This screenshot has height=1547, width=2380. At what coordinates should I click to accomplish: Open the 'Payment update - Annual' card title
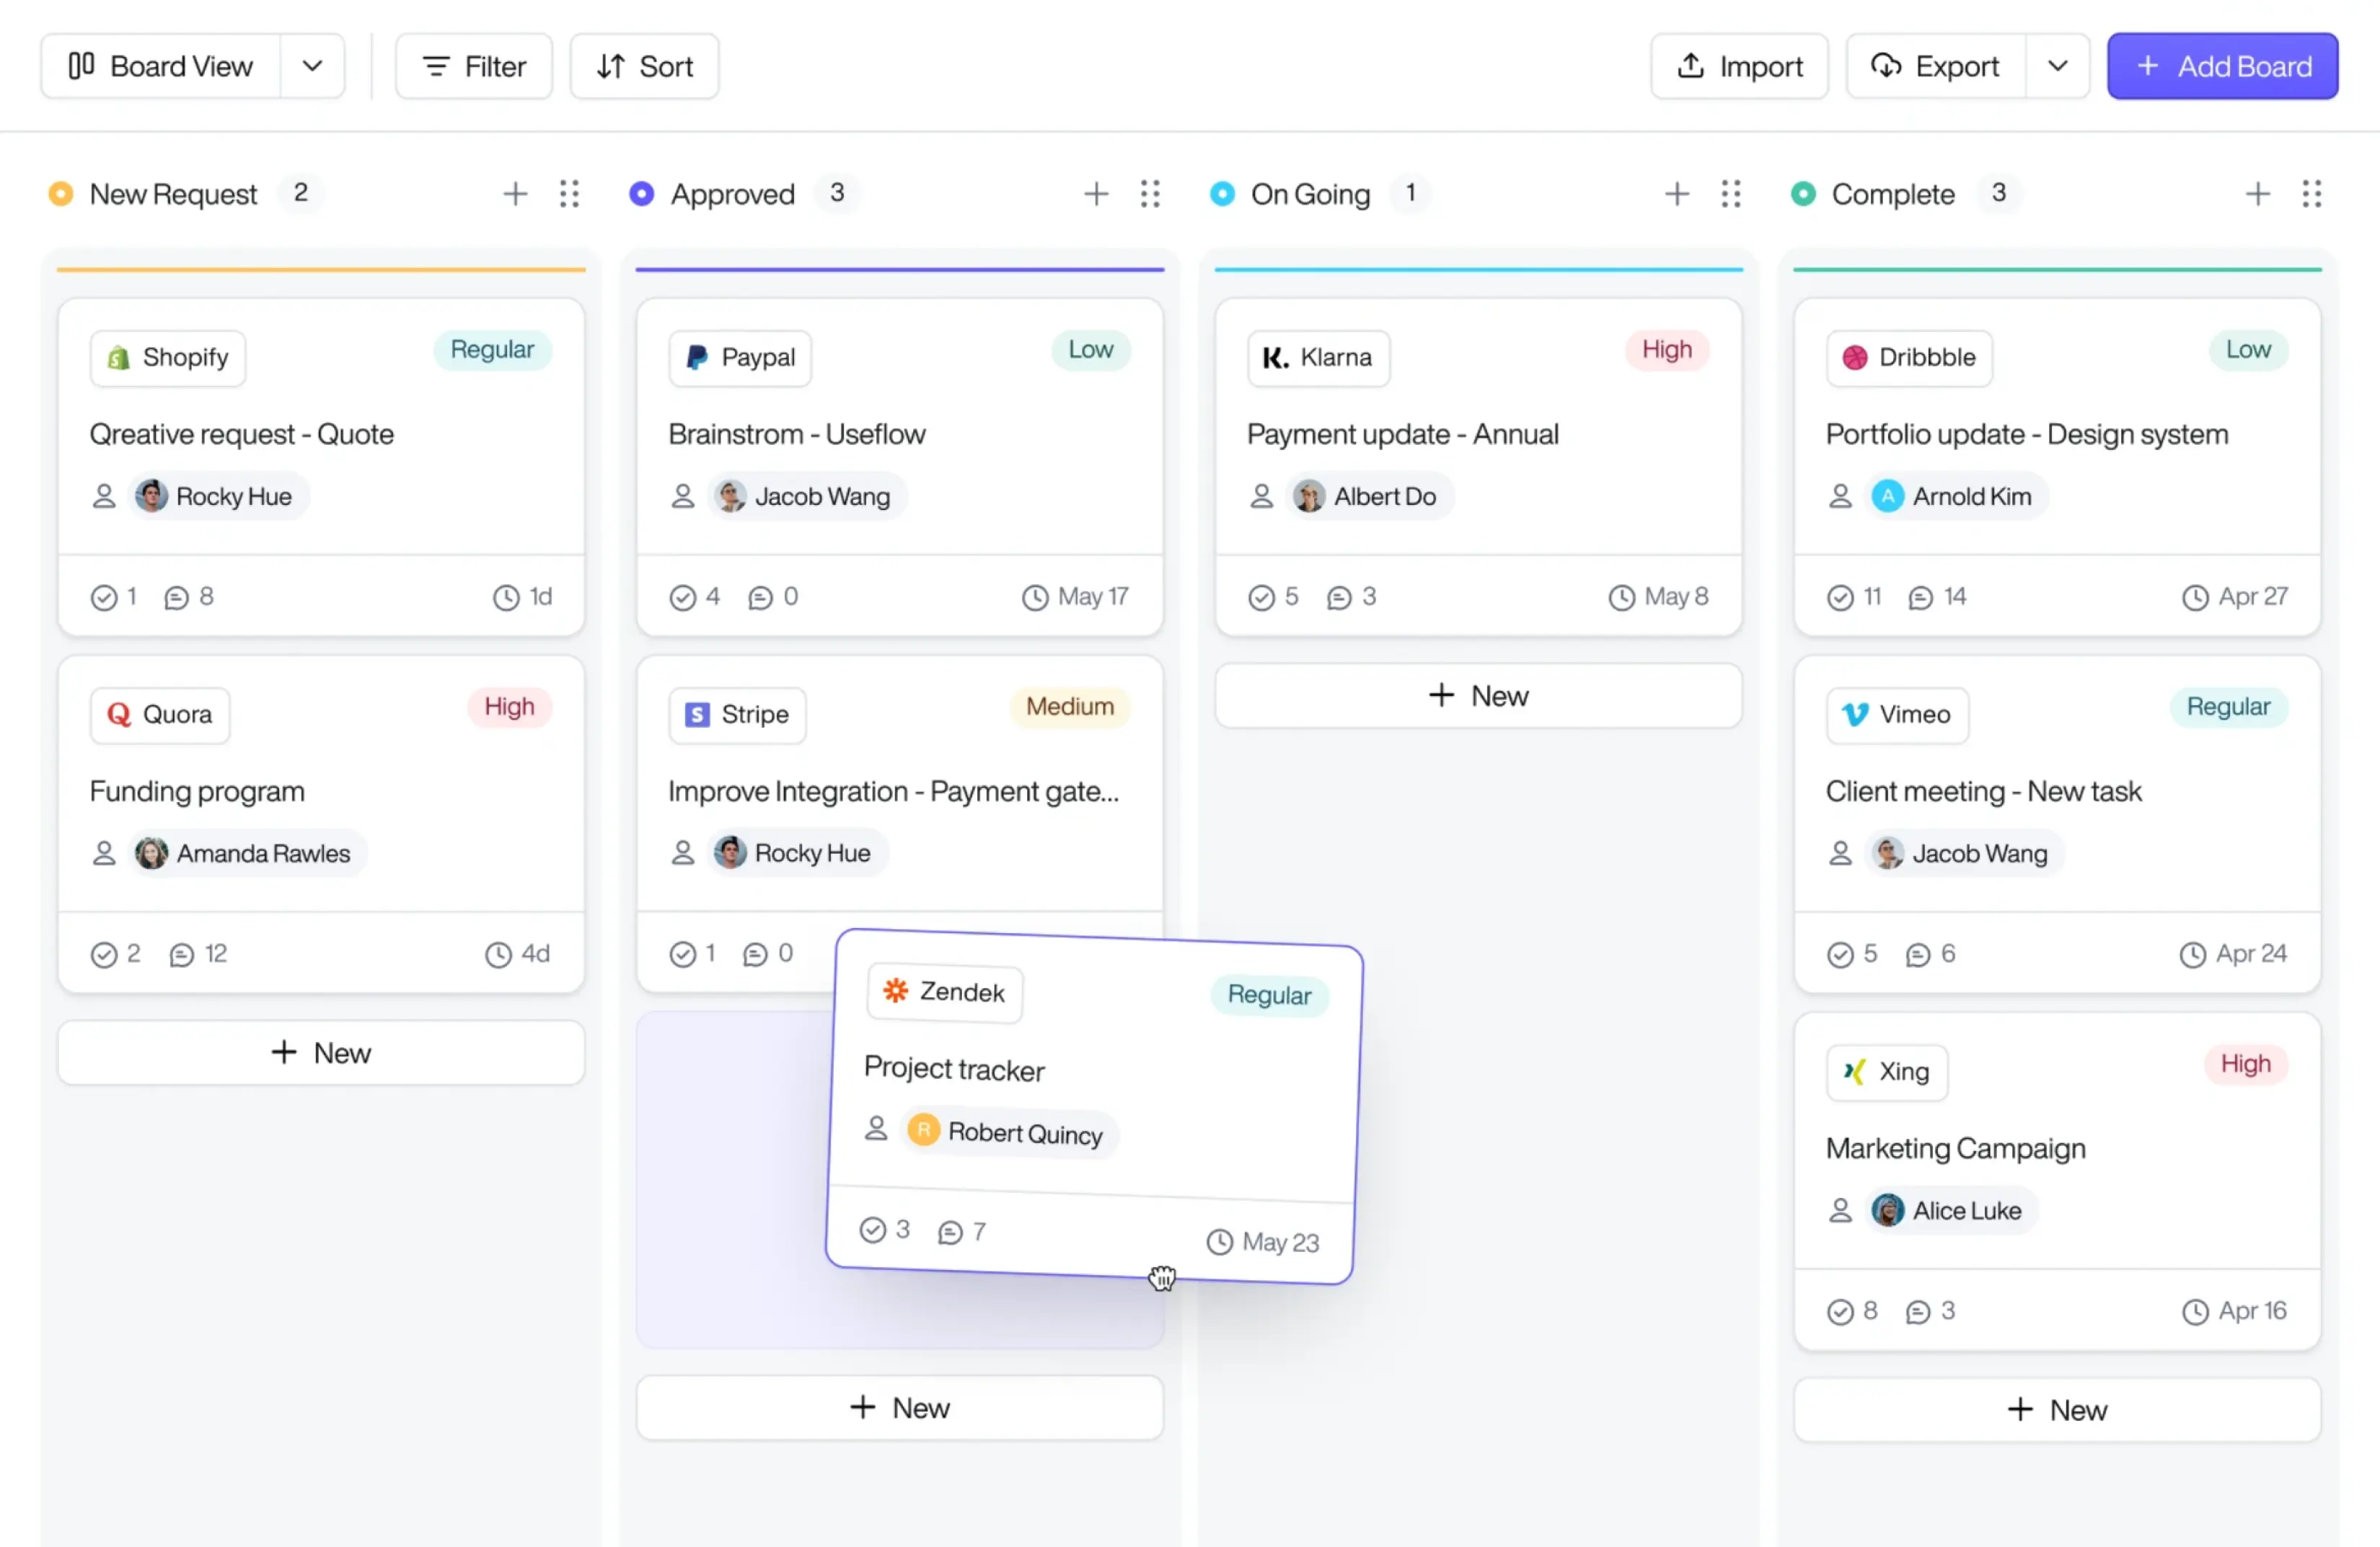pos(1403,434)
